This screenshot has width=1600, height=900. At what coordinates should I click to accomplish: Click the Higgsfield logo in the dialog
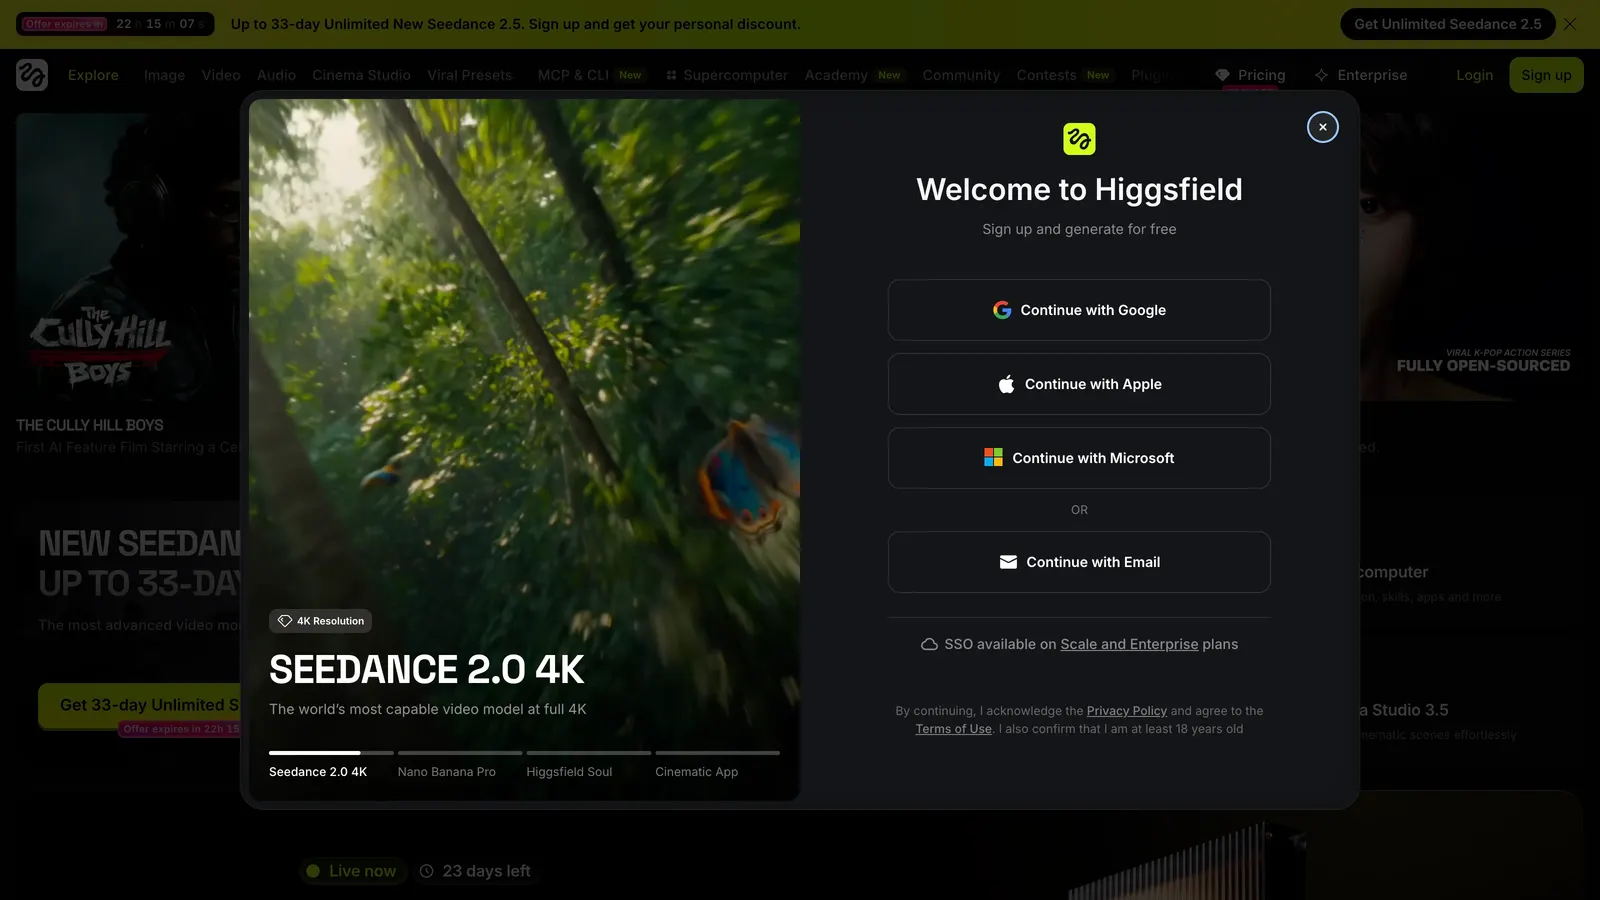1079,139
